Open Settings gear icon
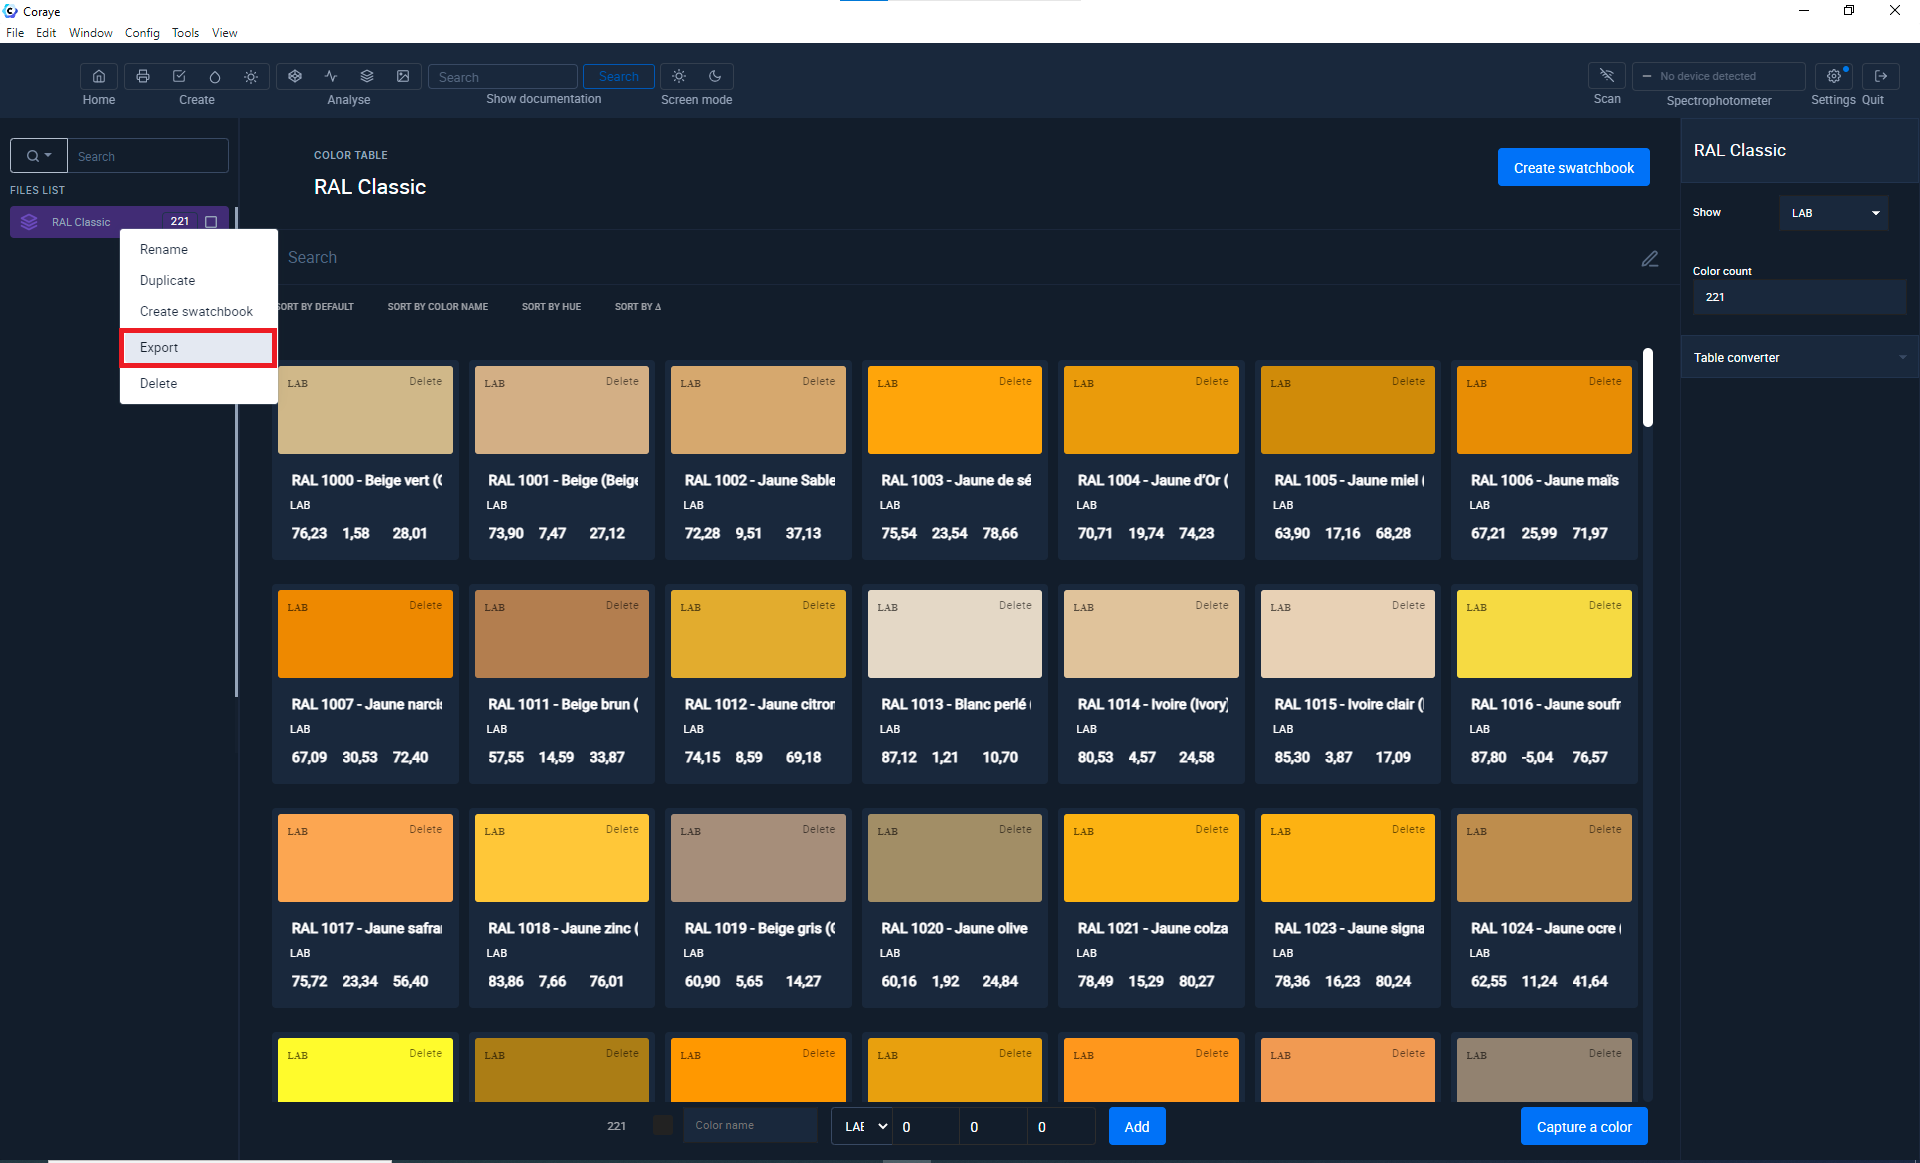1920x1163 pixels. pos(1834,76)
